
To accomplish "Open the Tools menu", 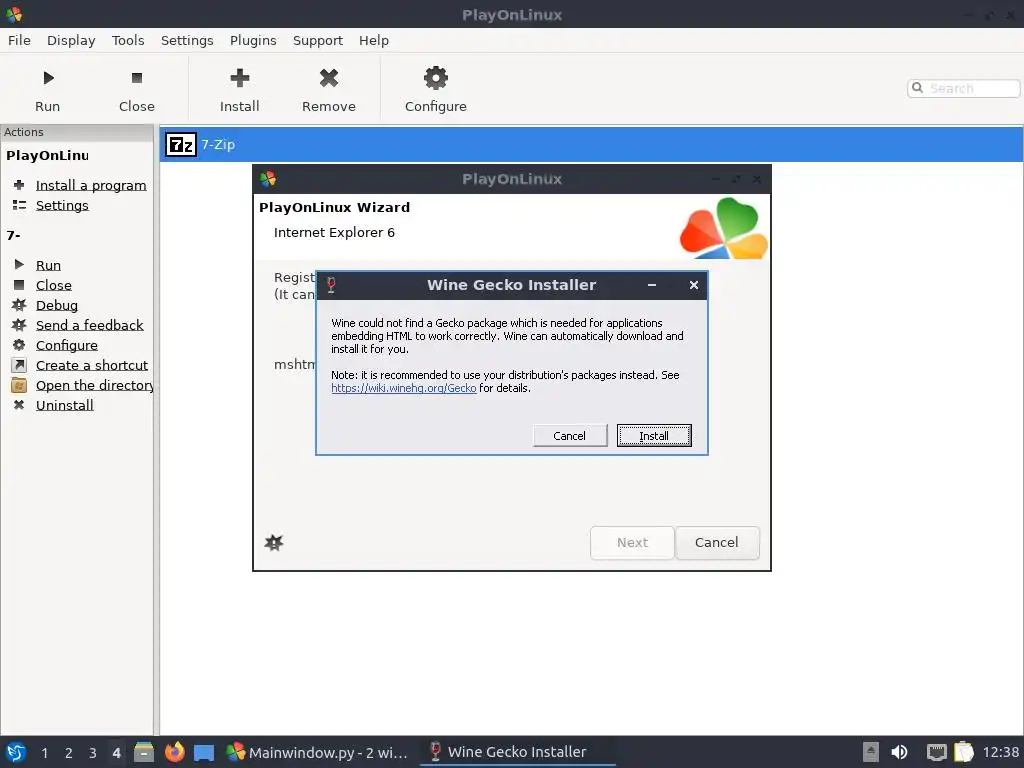I will click(128, 40).
